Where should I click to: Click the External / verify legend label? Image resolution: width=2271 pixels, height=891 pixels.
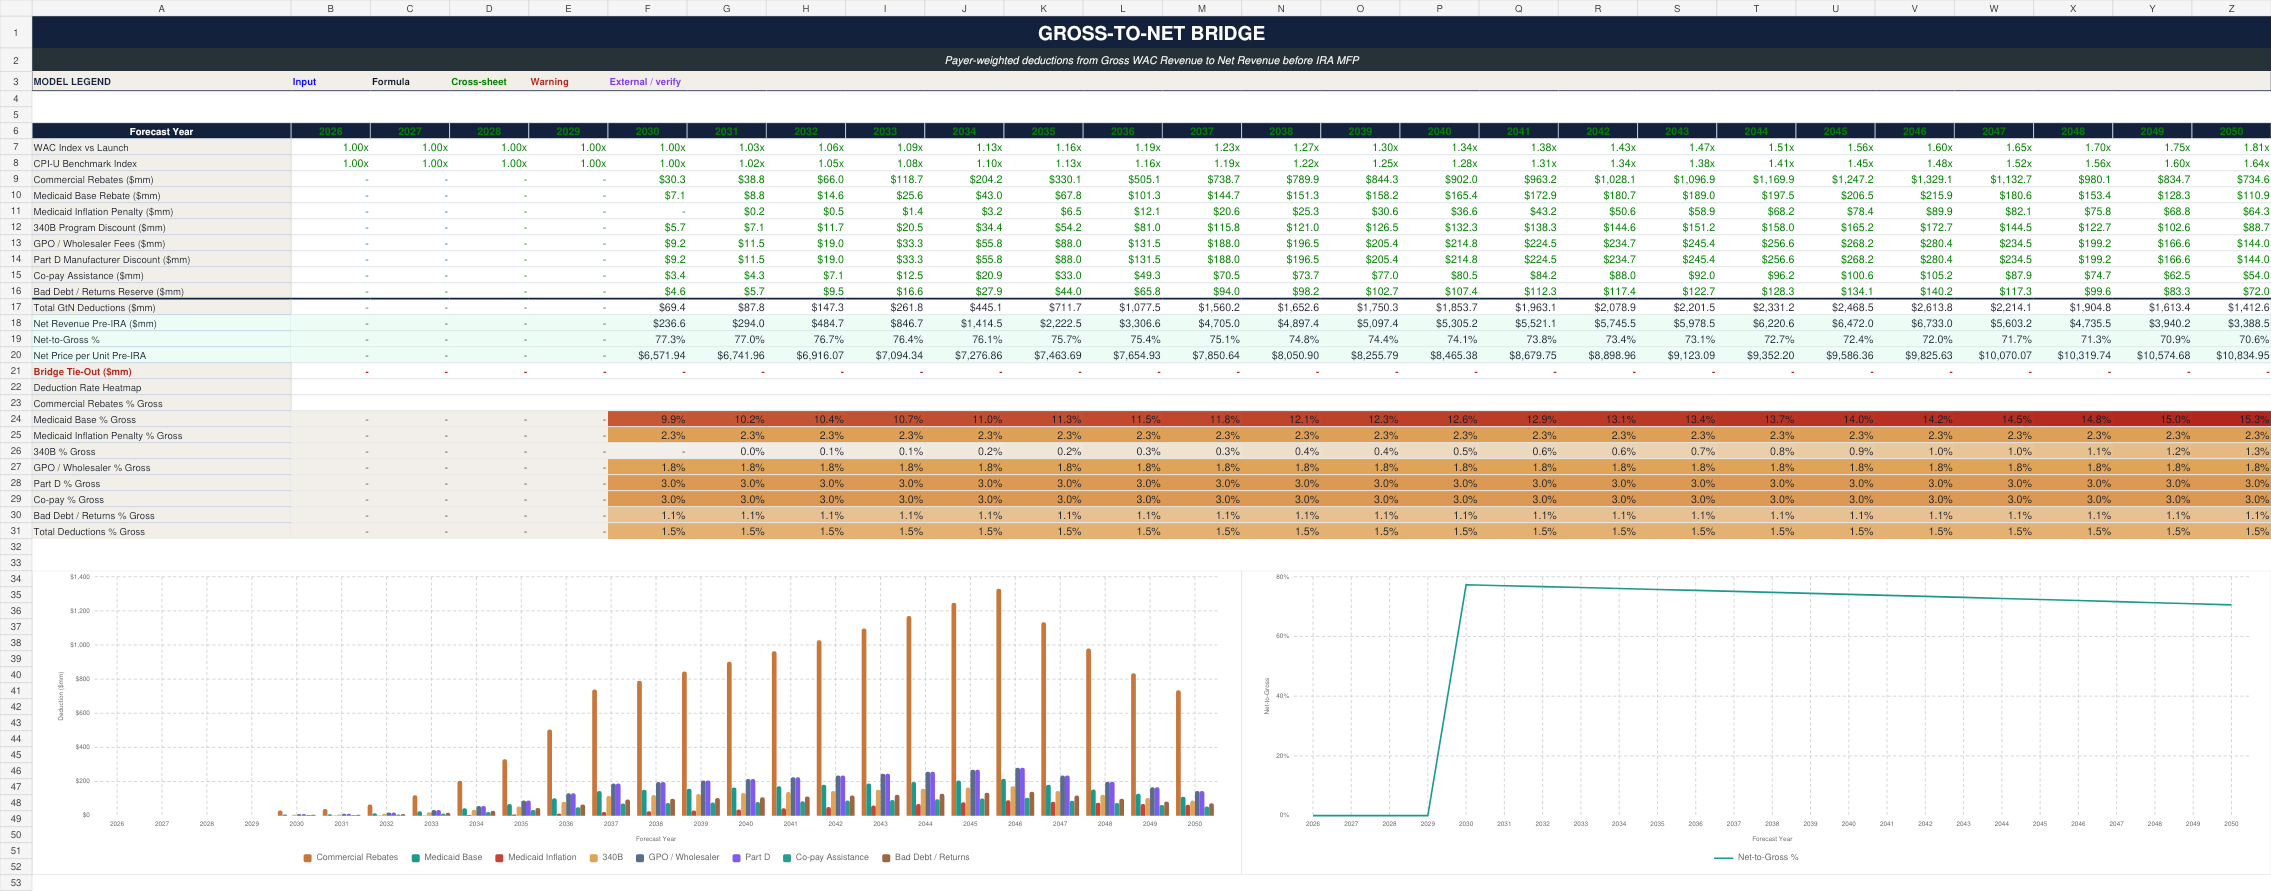[645, 82]
